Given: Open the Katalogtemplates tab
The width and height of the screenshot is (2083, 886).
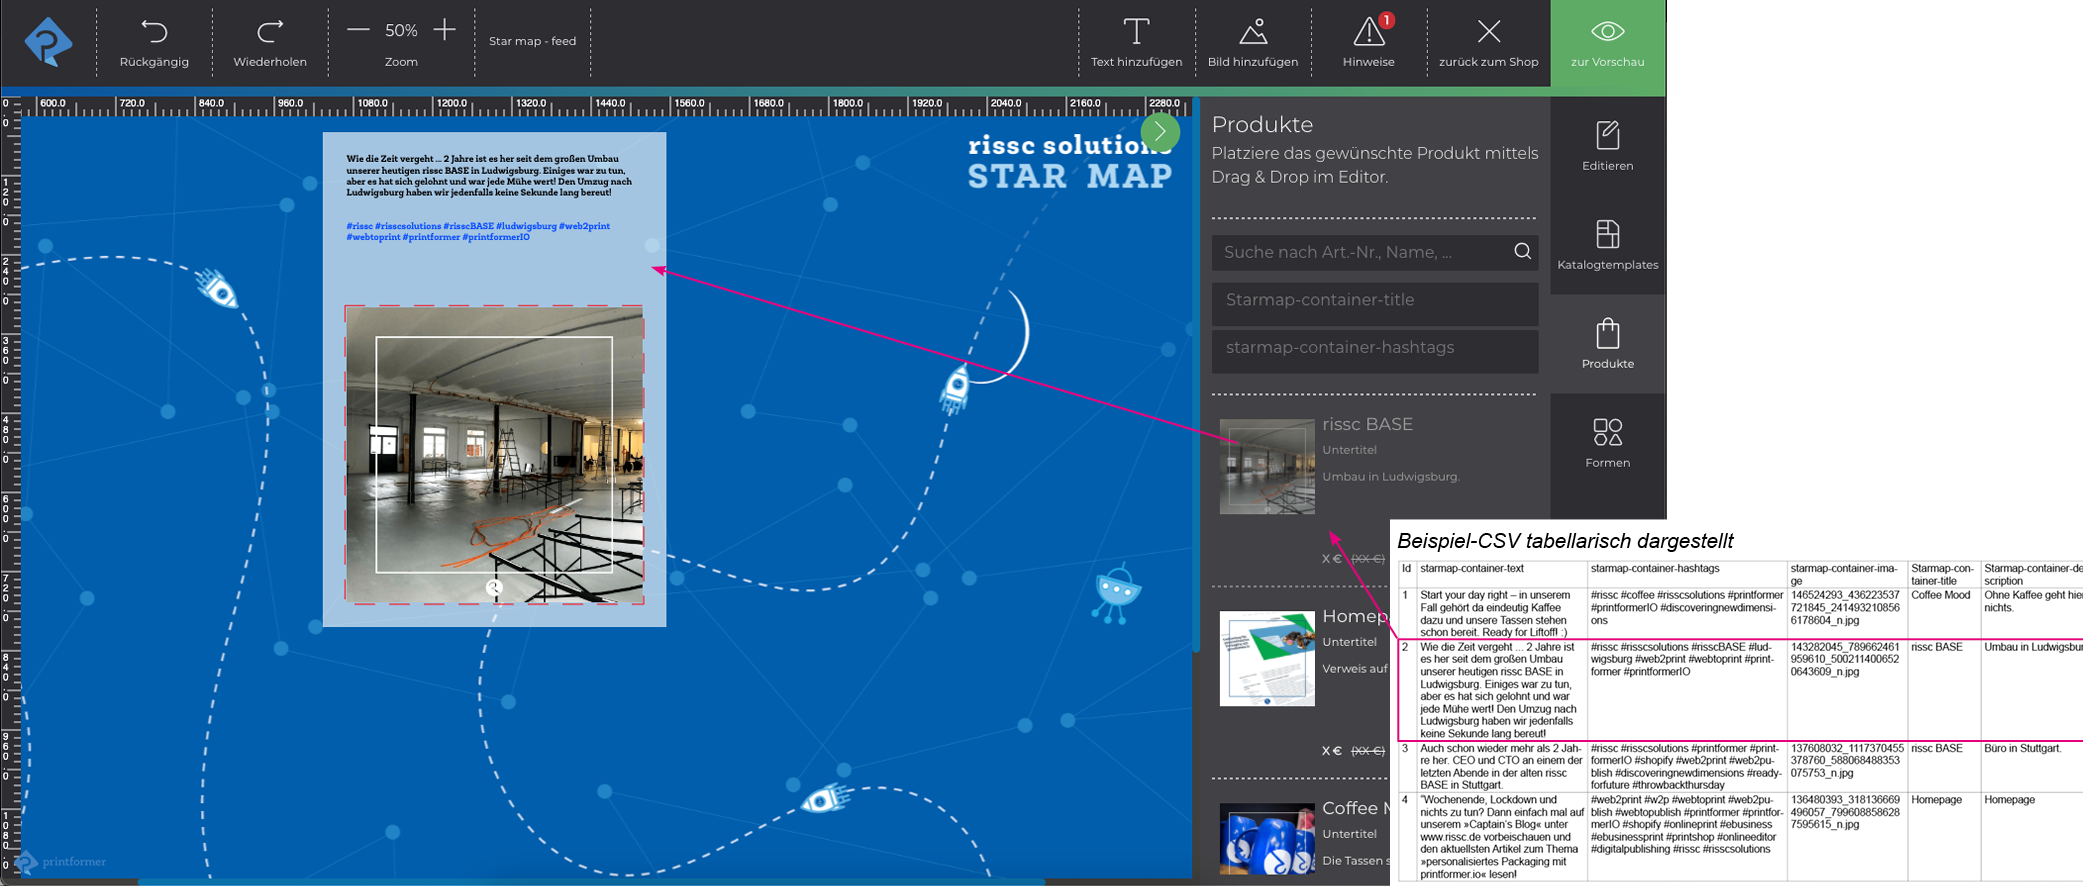Looking at the screenshot, I should [1607, 245].
